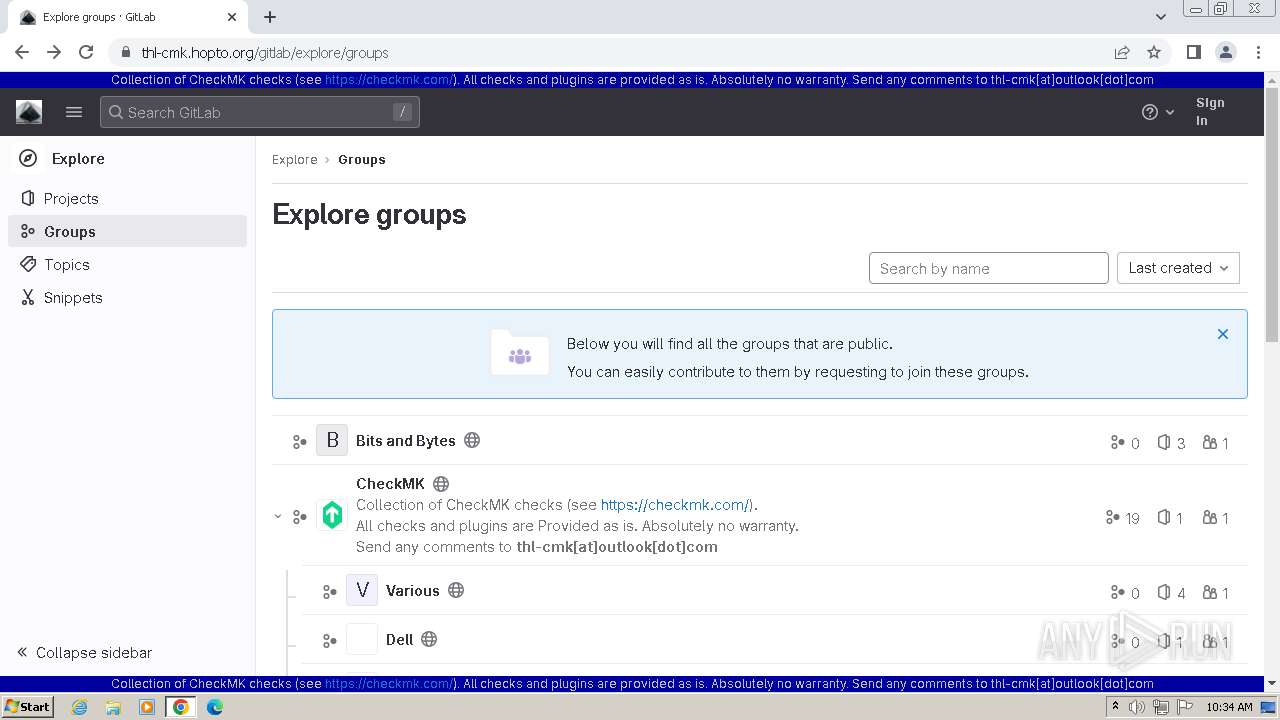Click the CheckMK public globe icon
The width and height of the screenshot is (1280, 720).
(x=441, y=483)
